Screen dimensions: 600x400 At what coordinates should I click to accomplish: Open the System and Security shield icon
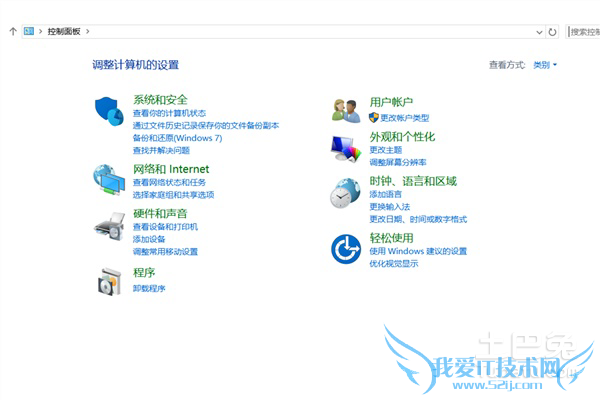point(109,111)
